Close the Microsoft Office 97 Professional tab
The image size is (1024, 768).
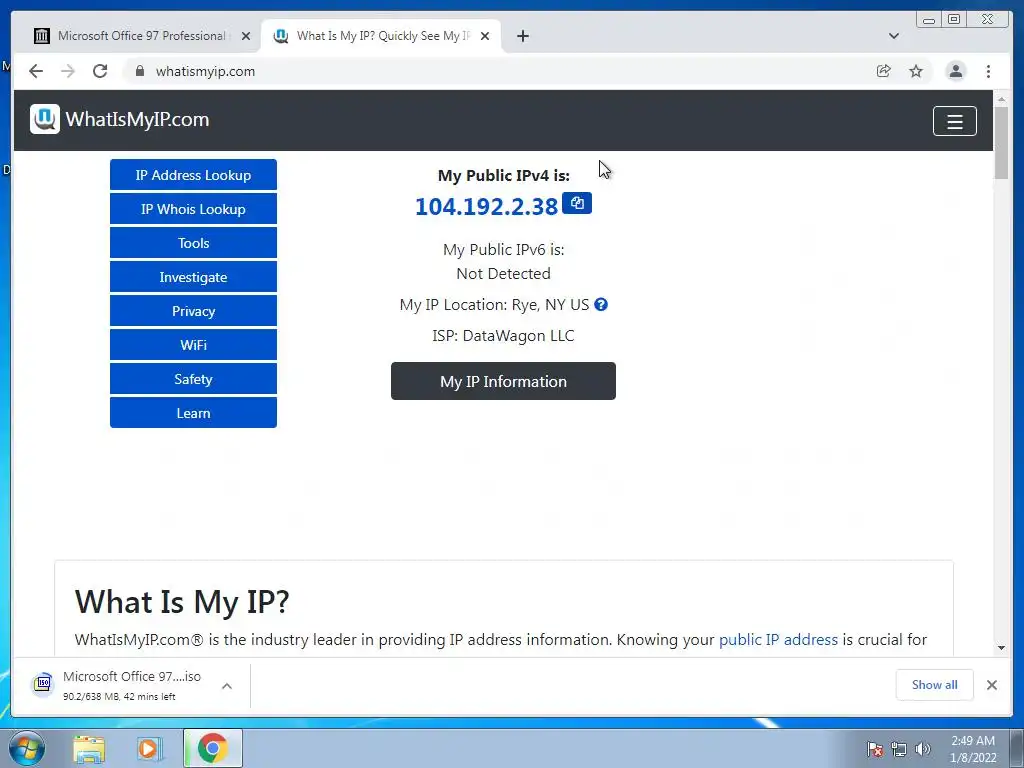point(246,36)
